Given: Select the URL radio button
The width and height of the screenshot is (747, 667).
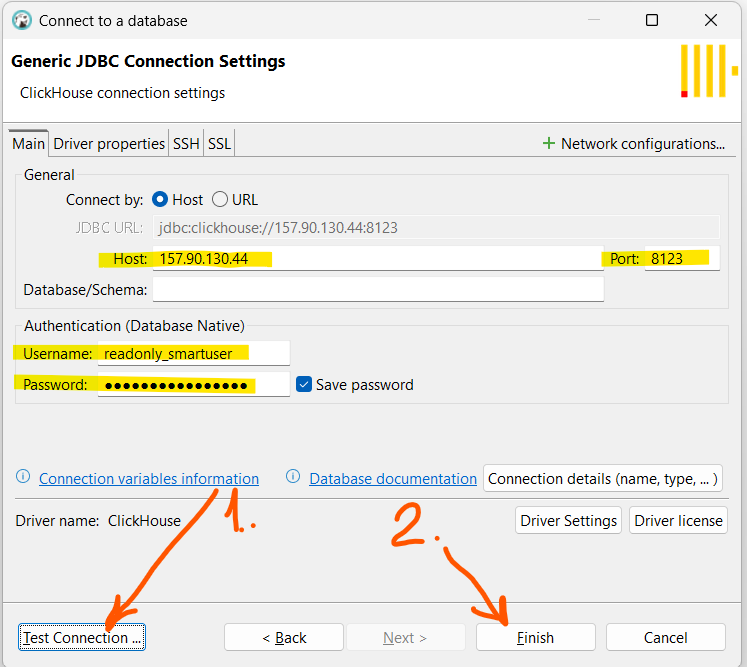Looking at the screenshot, I should [220, 199].
